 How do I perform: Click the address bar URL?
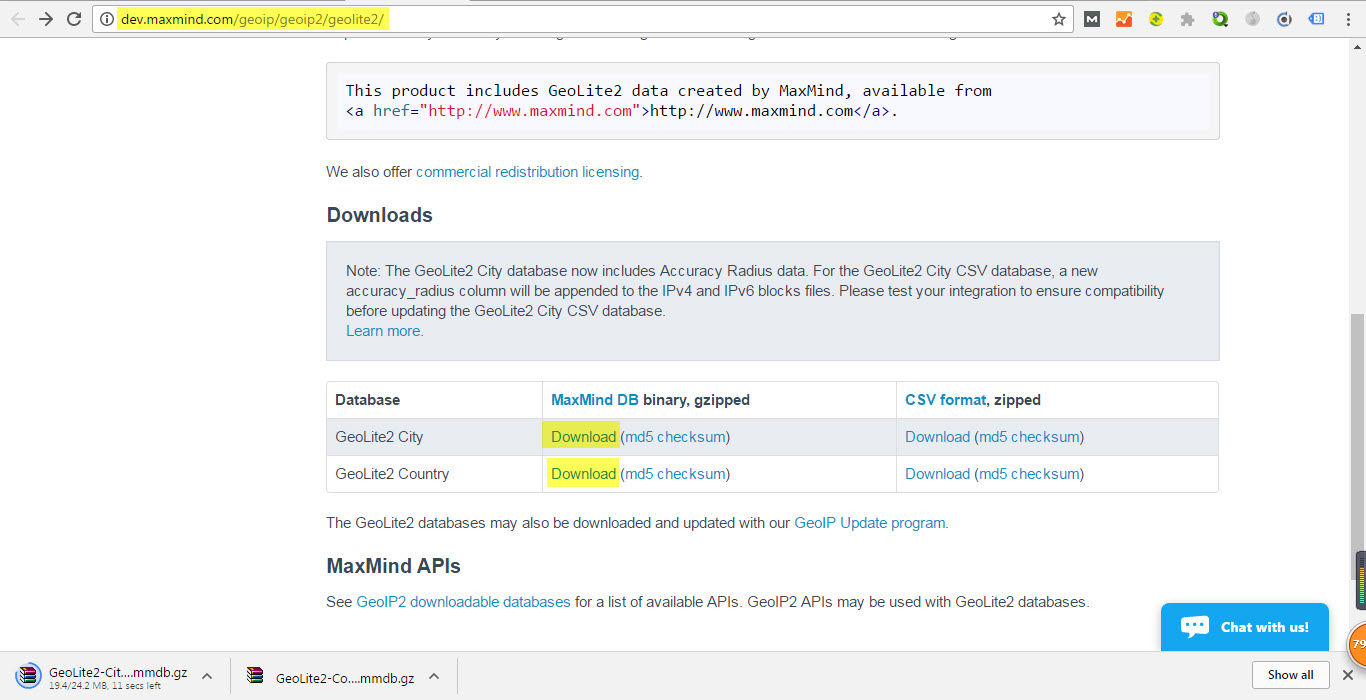click(x=253, y=19)
